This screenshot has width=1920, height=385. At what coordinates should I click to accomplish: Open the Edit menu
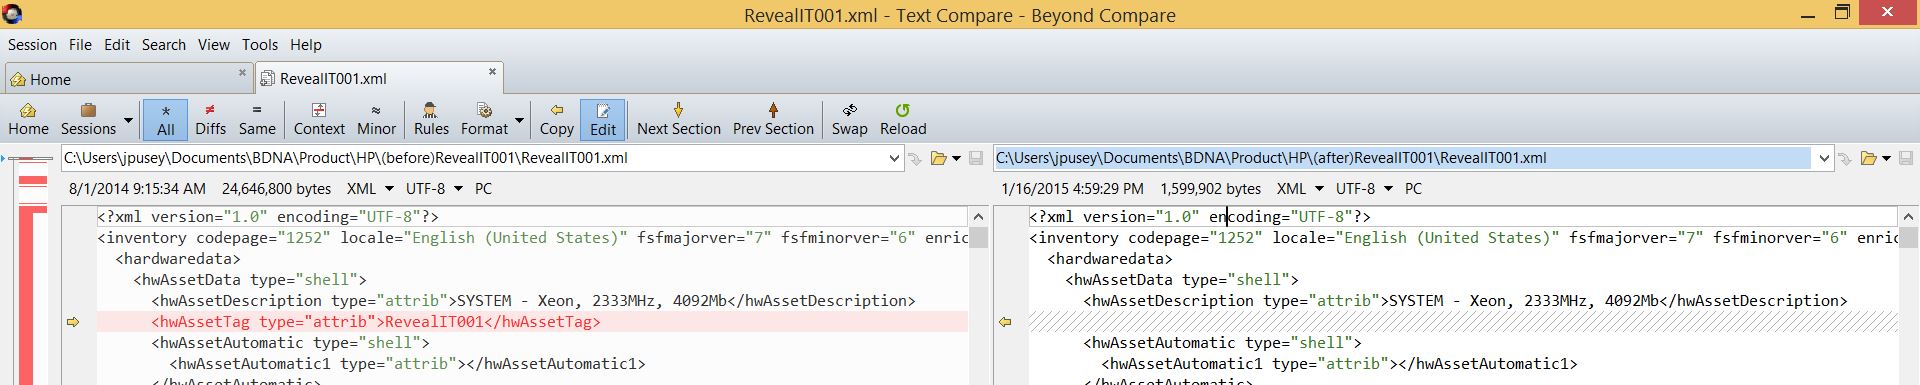click(x=117, y=44)
